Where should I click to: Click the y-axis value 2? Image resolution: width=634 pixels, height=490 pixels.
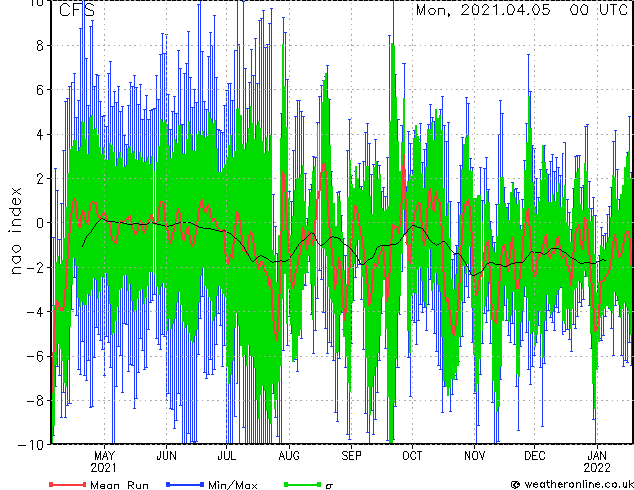point(40,179)
